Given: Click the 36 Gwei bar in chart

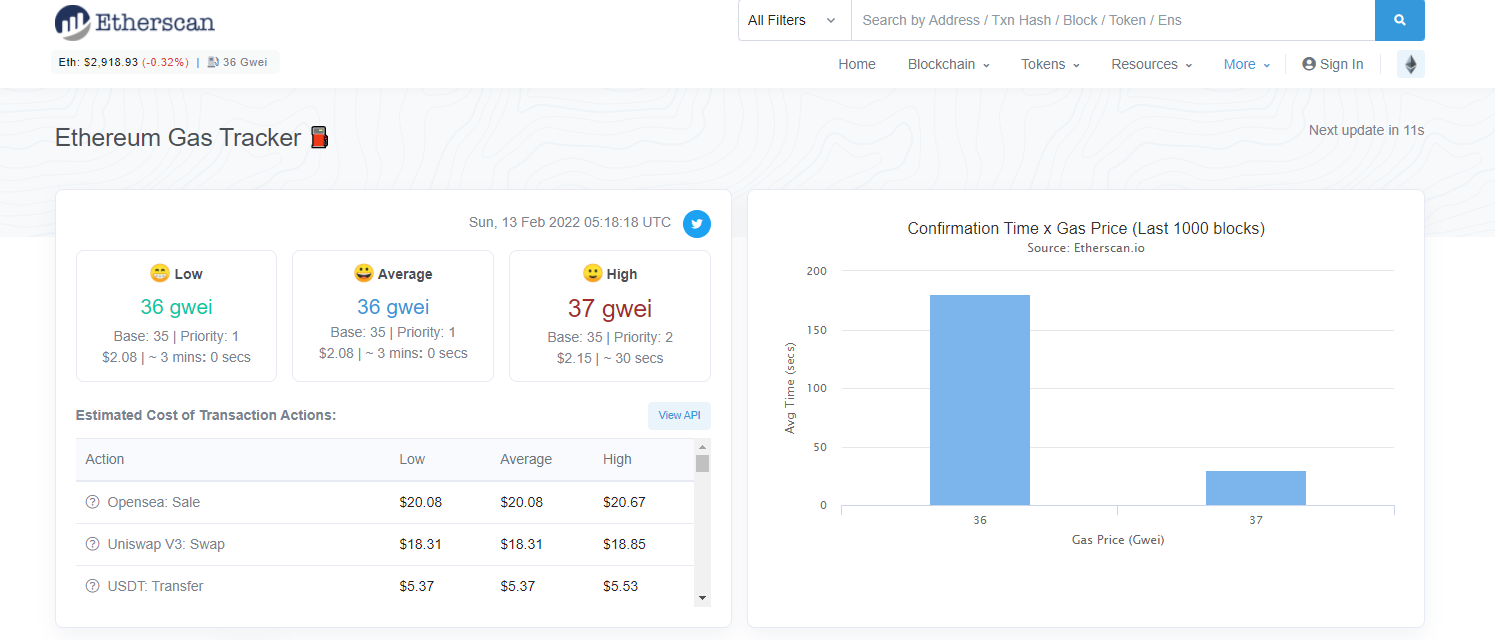Looking at the screenshot, I should pyautogui.click(x=979, y=400).
